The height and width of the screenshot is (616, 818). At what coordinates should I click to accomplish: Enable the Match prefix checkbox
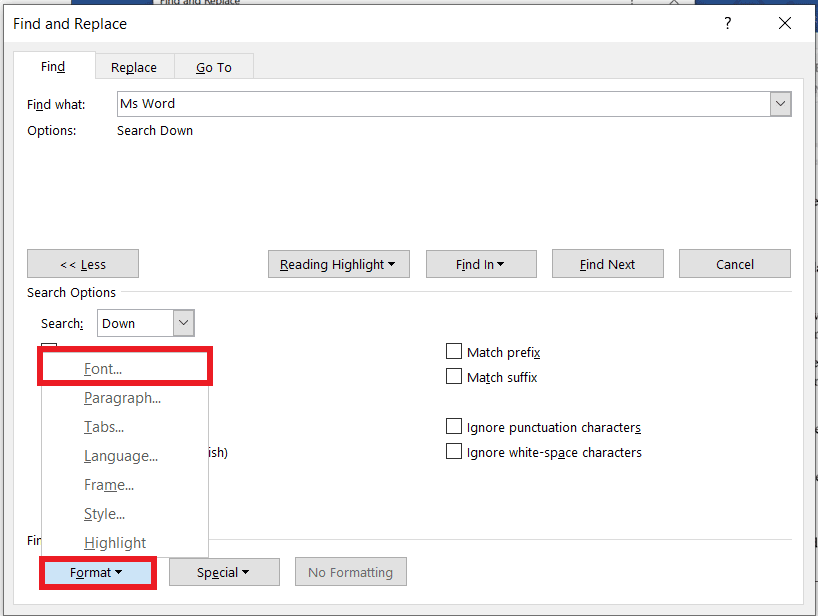coord(454,351)
